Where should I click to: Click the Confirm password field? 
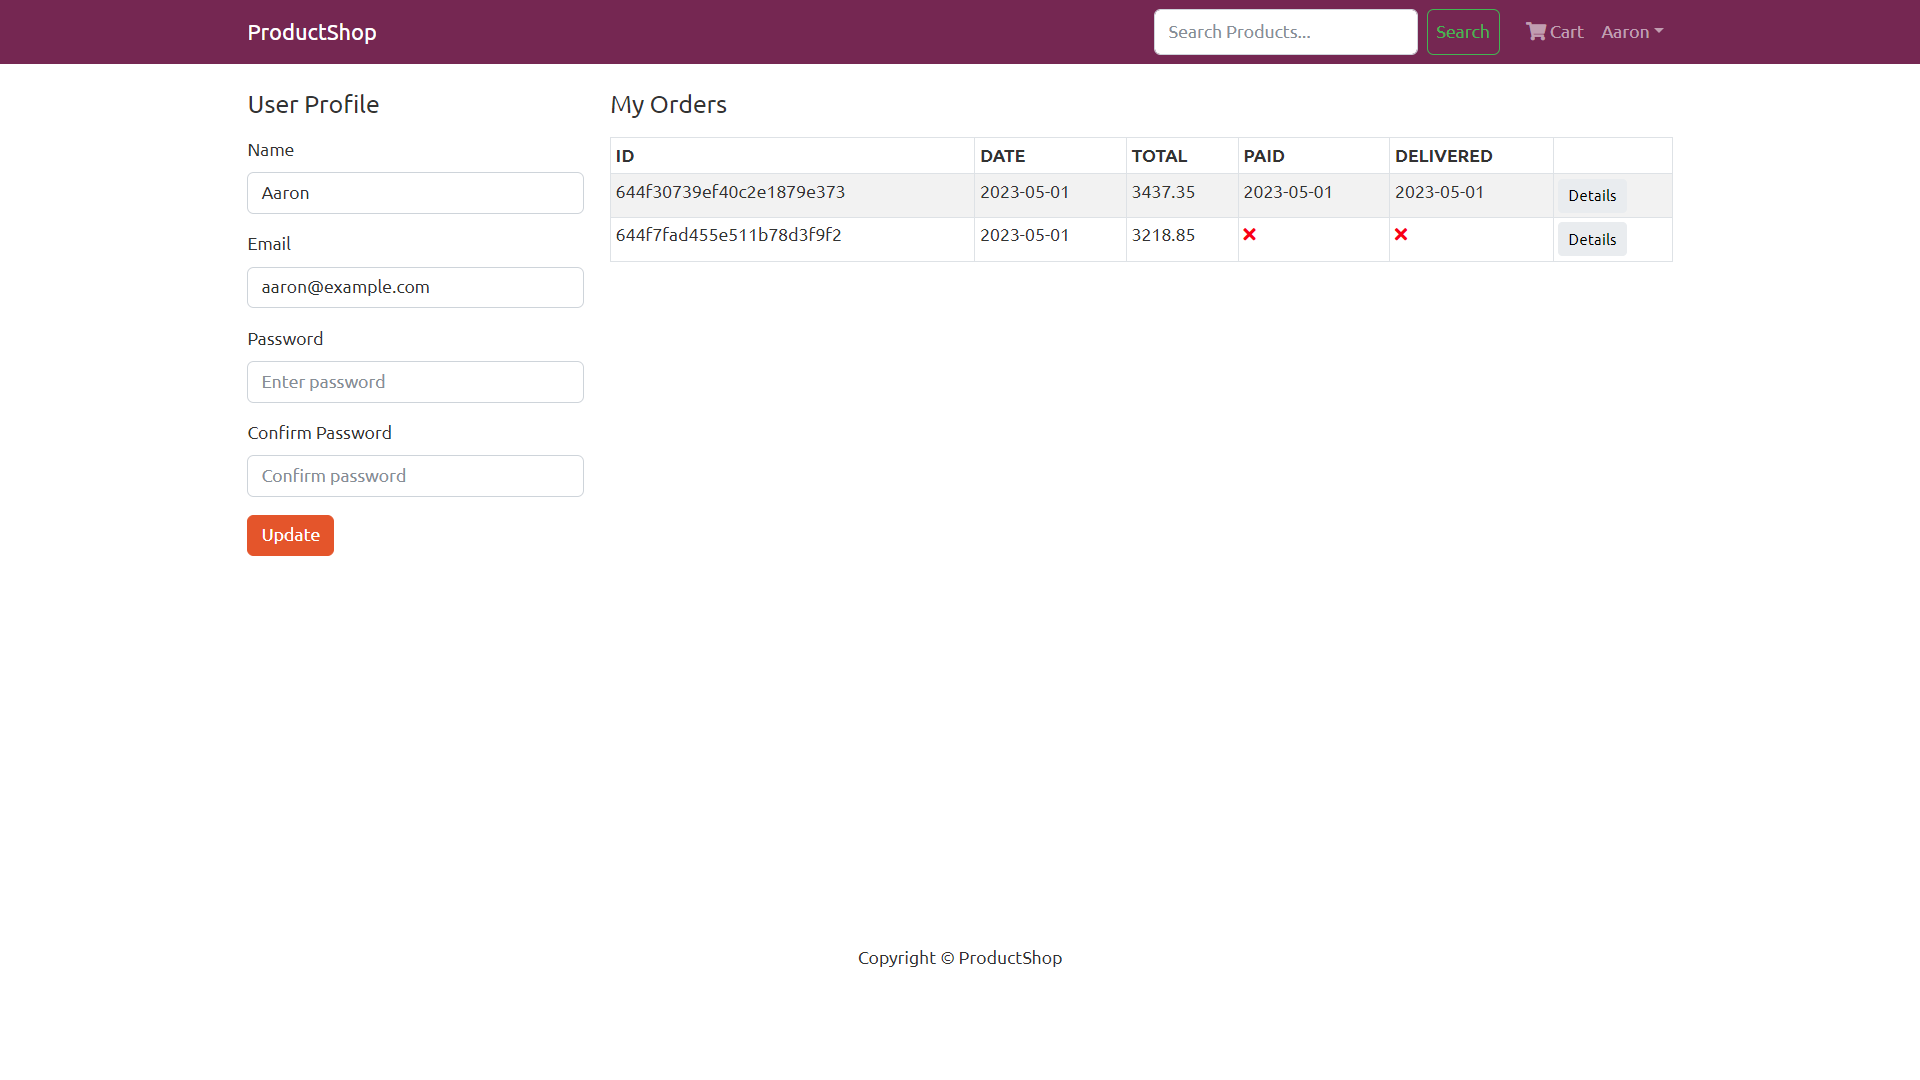click(x=415, y=476)
